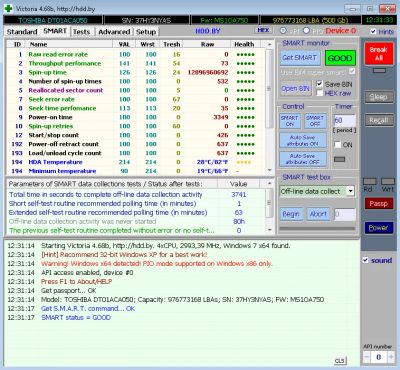This screenshot has width=400, height=370.
Task: Select the Minimum temperature row
Action: point(136,171)
